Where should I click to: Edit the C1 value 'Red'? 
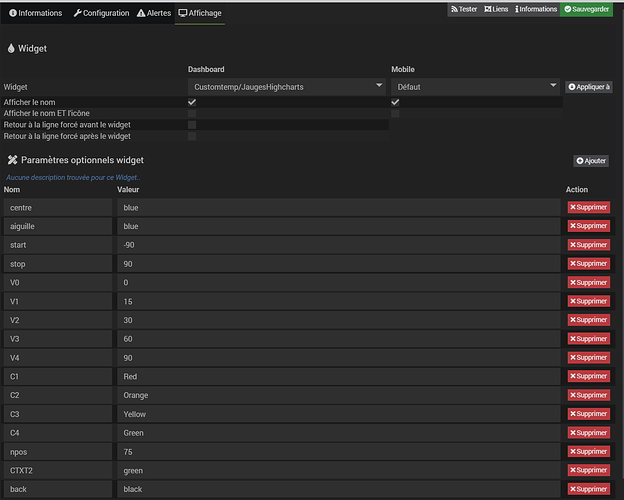pos(339,377)
